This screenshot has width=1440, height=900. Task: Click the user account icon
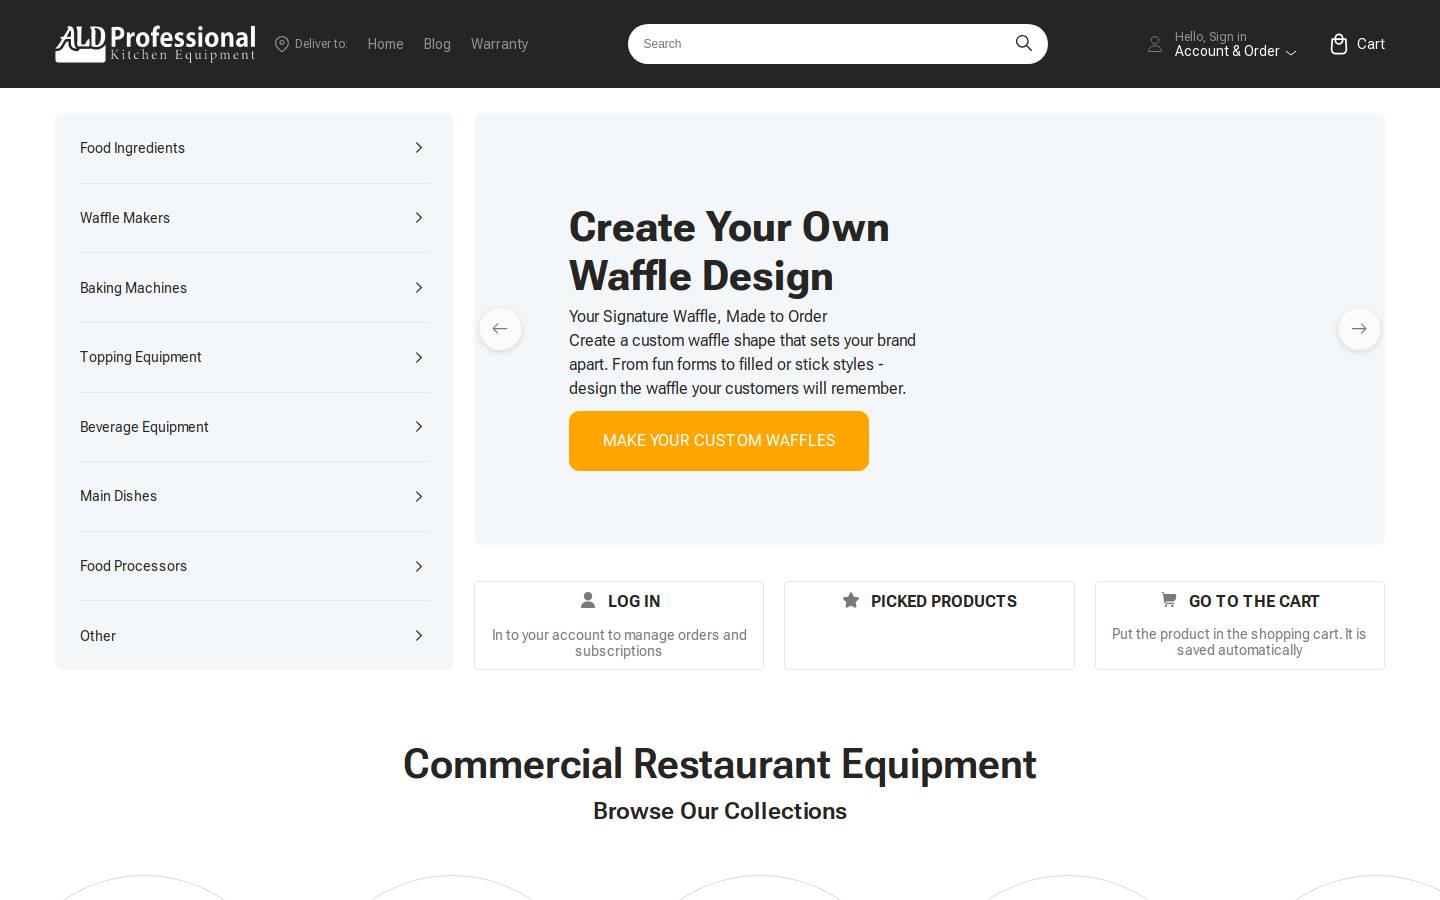(x=1155, y=44)
